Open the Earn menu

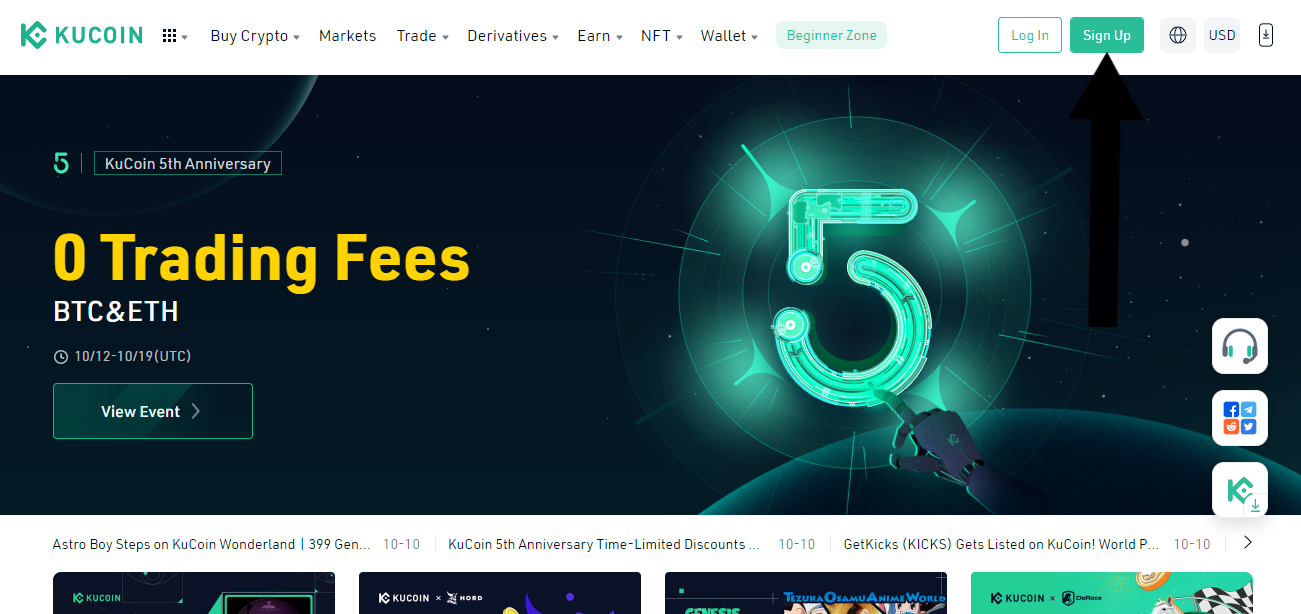[600, 36]
